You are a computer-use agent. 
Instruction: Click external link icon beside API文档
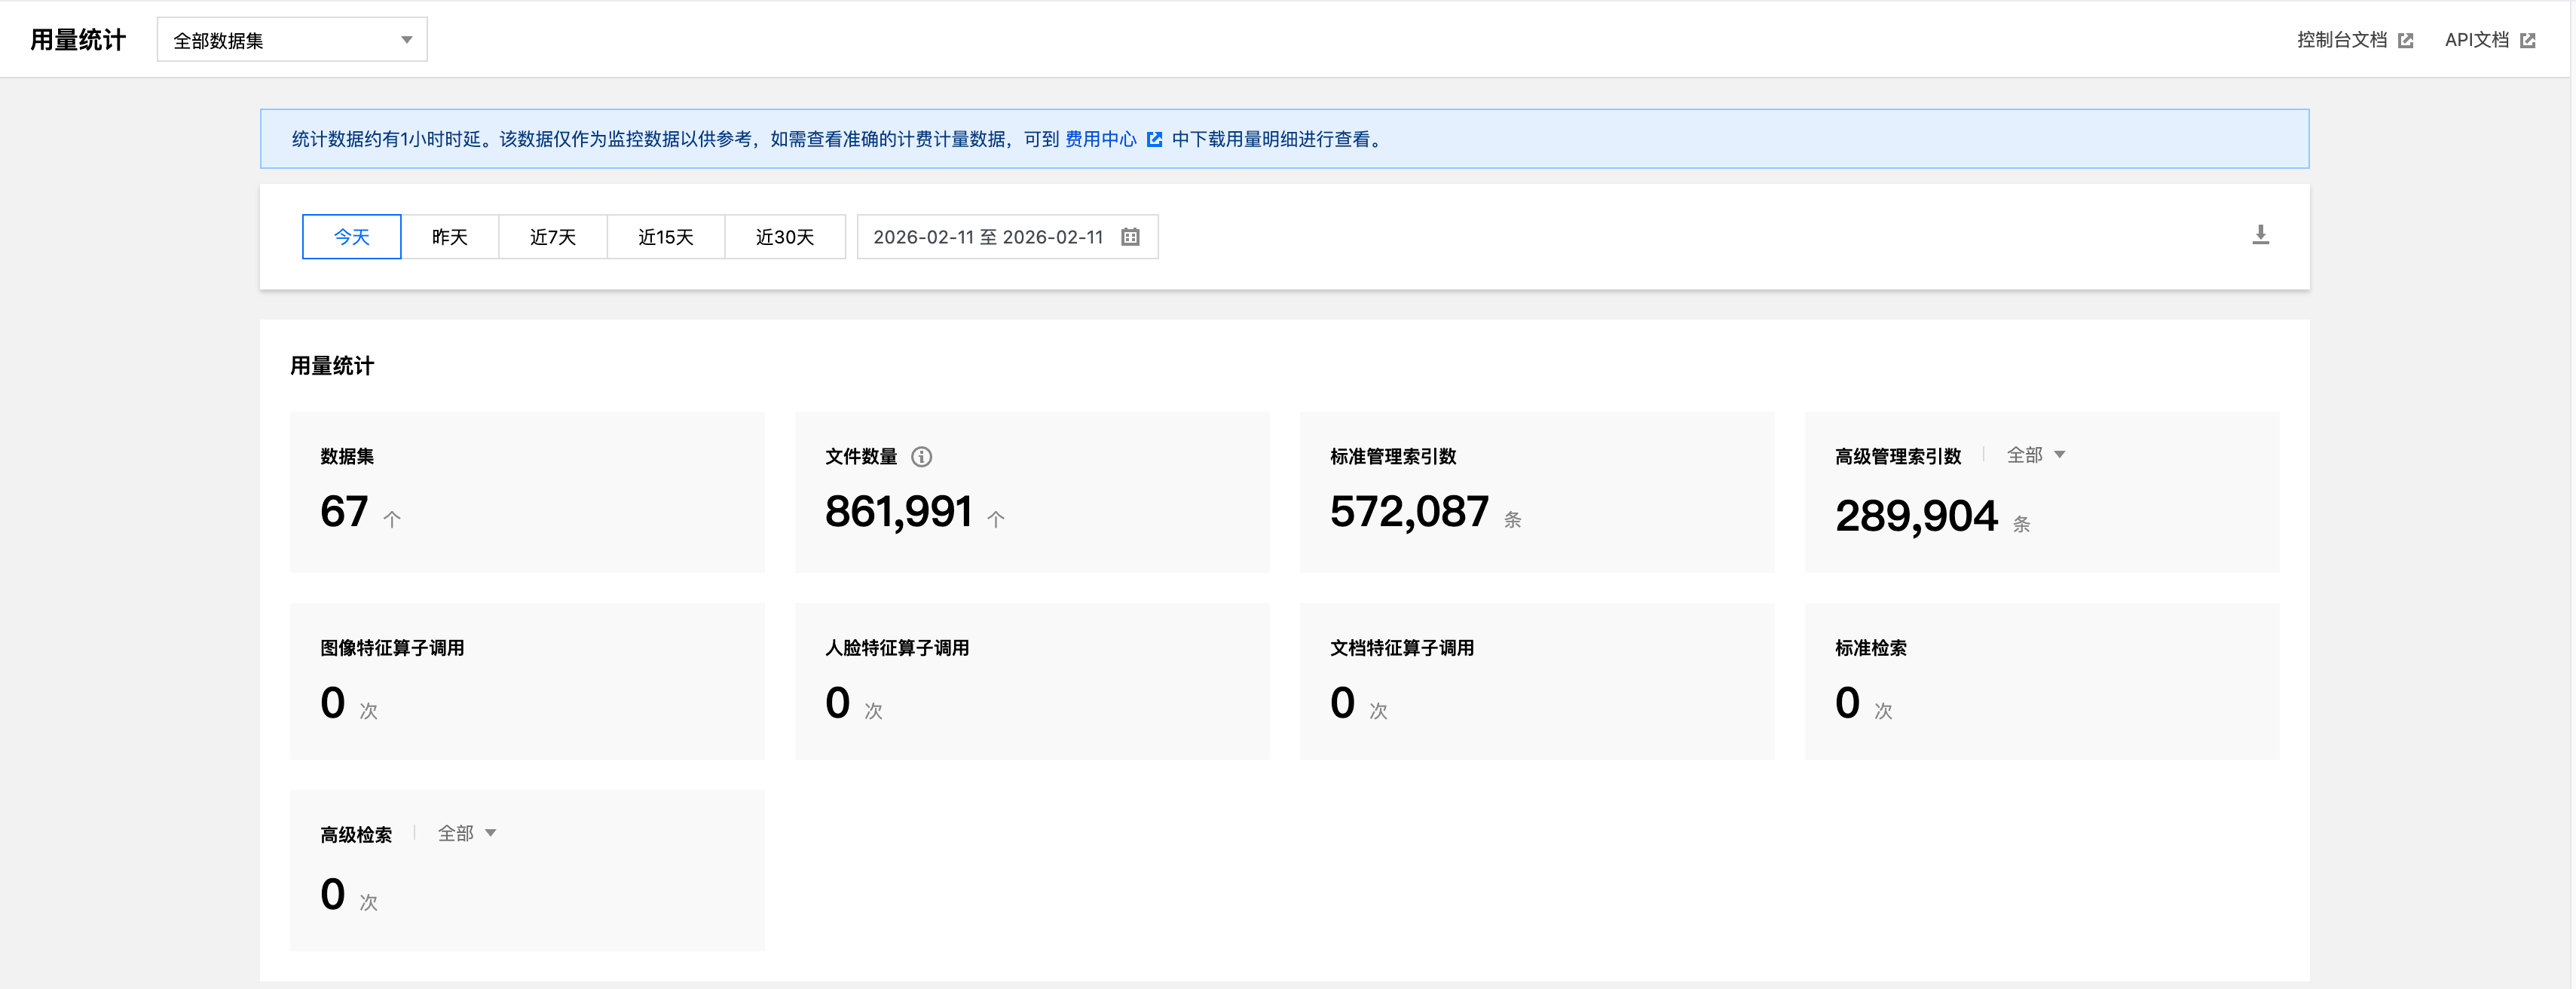click(x=2528, y=41)
